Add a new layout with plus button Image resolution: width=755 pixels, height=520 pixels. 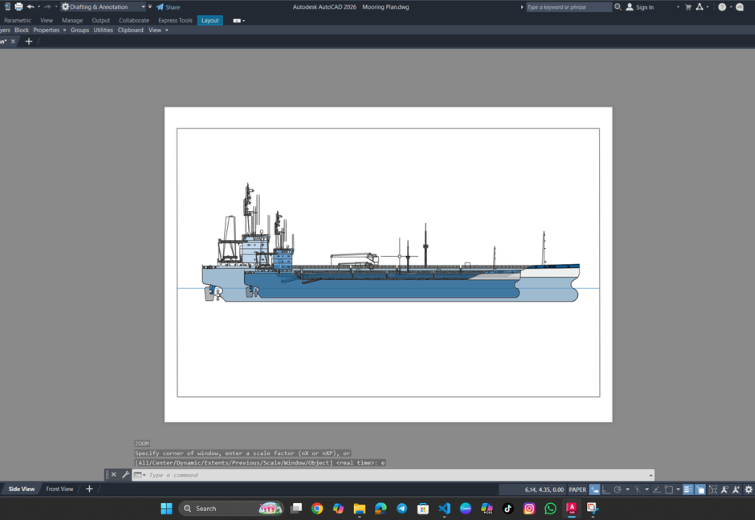89,489
